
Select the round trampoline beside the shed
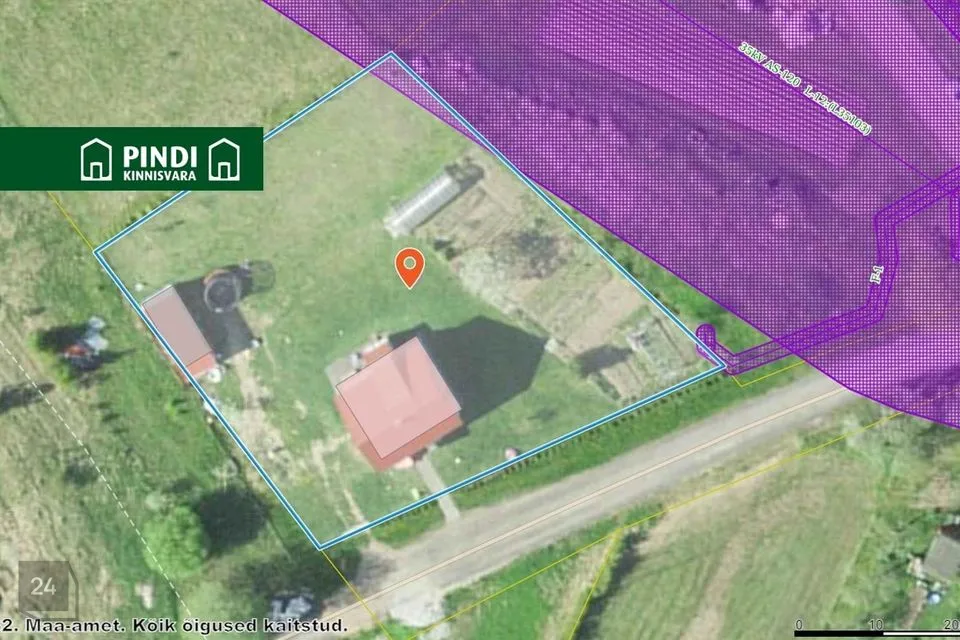click(x=222, y=290)
